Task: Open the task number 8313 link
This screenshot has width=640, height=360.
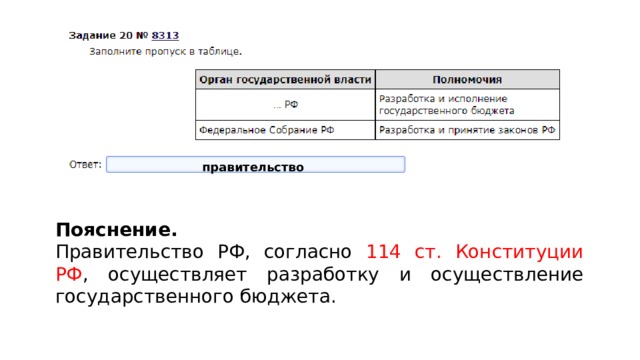Action: click(x=165, y=36)
